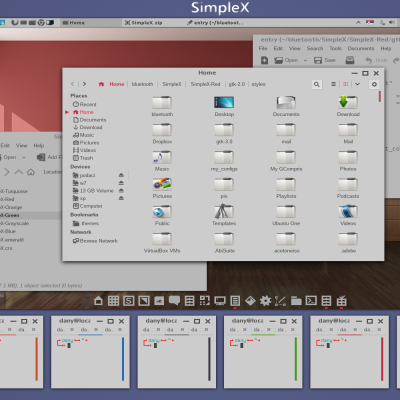
Task: Eject the xp device
Action: click(x=121, y=198)
